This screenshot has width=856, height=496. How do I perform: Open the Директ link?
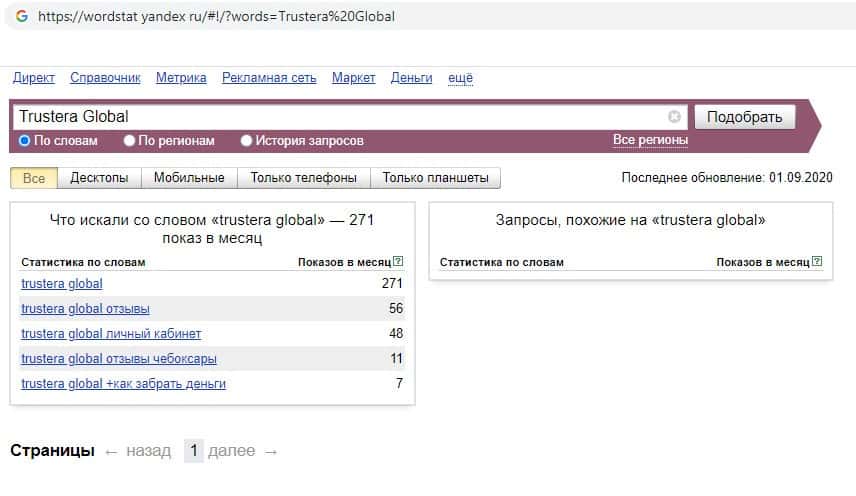34,78
